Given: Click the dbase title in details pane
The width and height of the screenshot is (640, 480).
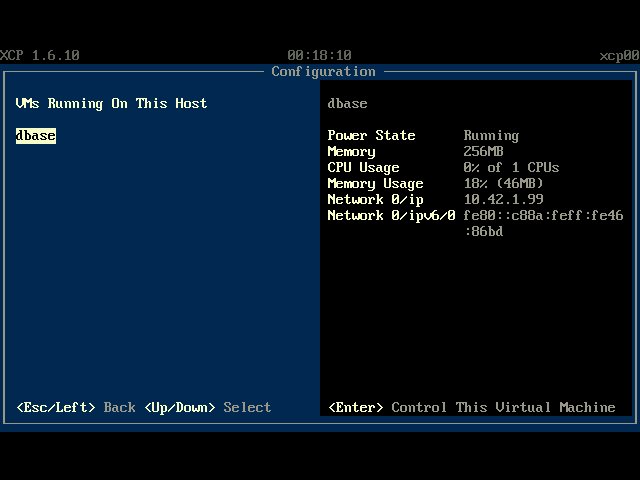Looking at the screenshot, I should [x=347, y=103].
